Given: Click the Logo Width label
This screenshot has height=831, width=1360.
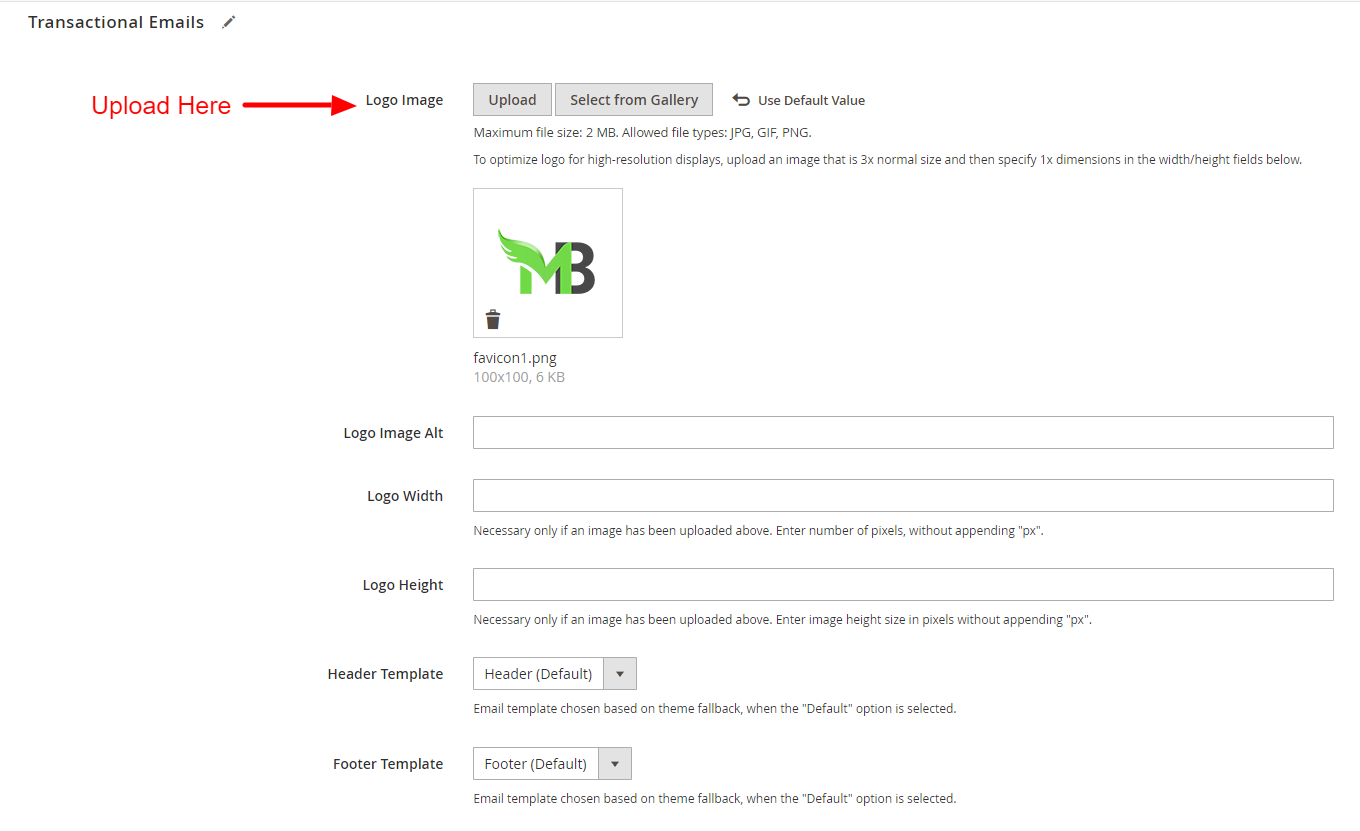Looking at the screenshot, I should coord(405,496).
